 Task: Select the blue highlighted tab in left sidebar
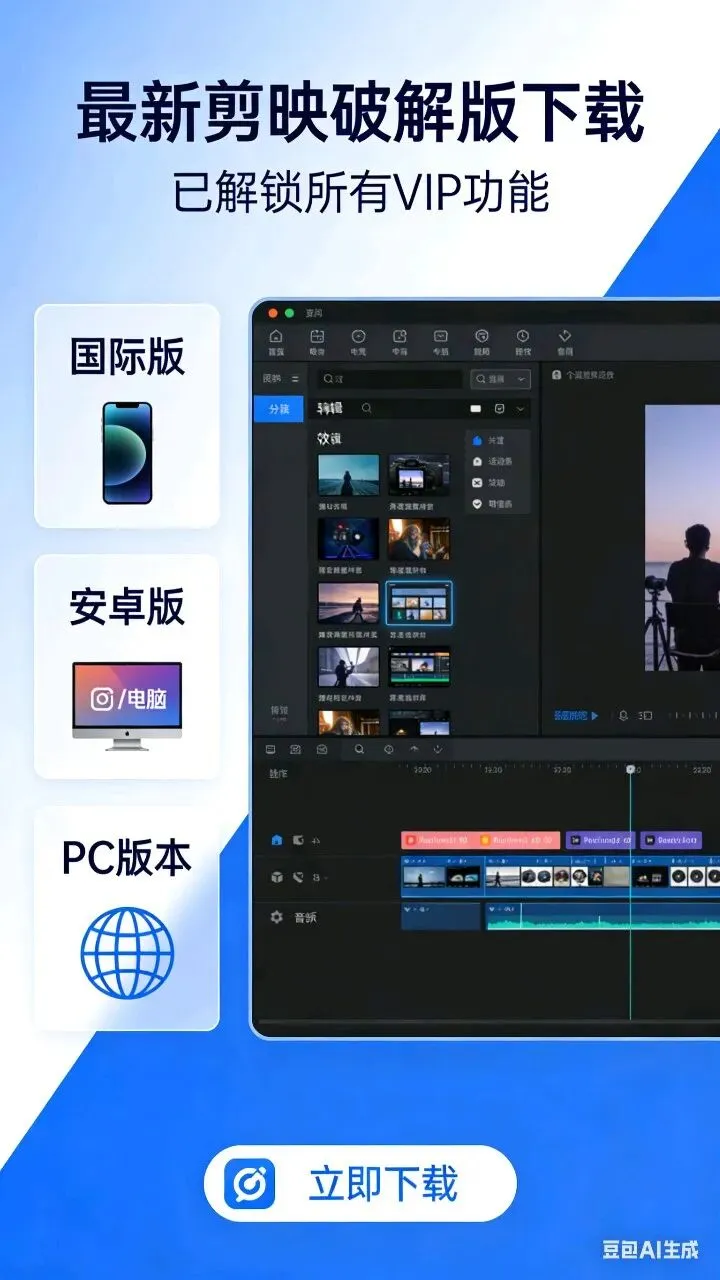click(x=278, y=409)
